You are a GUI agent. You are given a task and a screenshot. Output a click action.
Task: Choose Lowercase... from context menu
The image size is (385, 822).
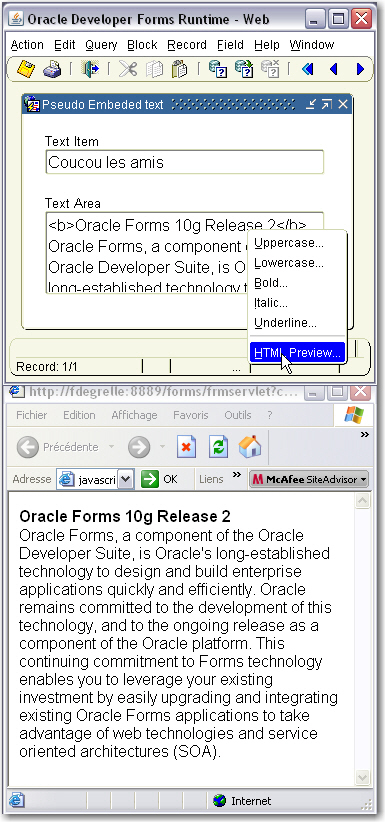click(297, 263)
